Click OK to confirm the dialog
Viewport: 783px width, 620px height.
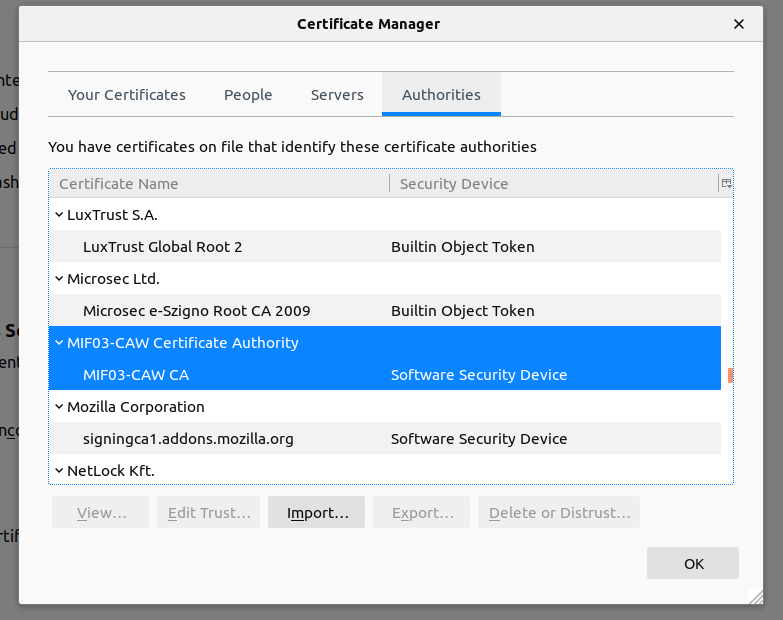click(693, 564)
